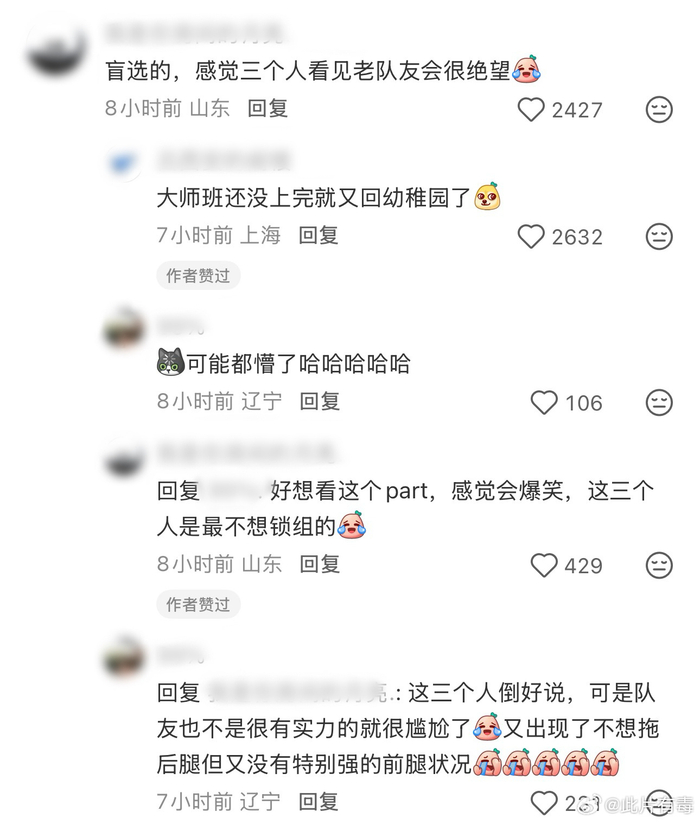Tap 作者赞过 tag under 429-like comment
Viewport: 700px width, 822px height.
198,604
